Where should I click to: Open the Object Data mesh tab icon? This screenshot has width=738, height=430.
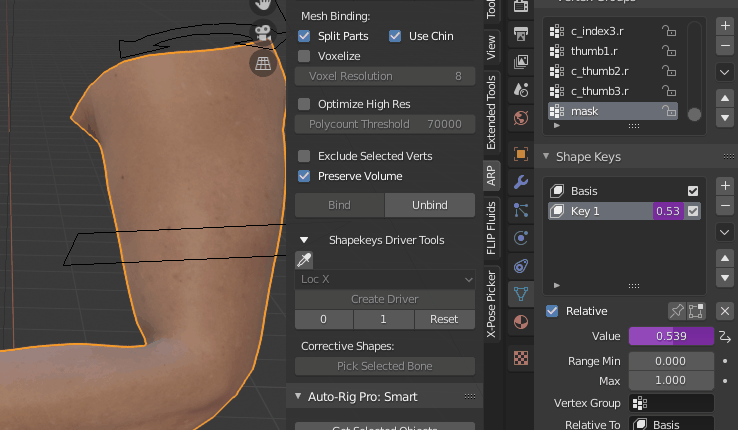point(521,294)
